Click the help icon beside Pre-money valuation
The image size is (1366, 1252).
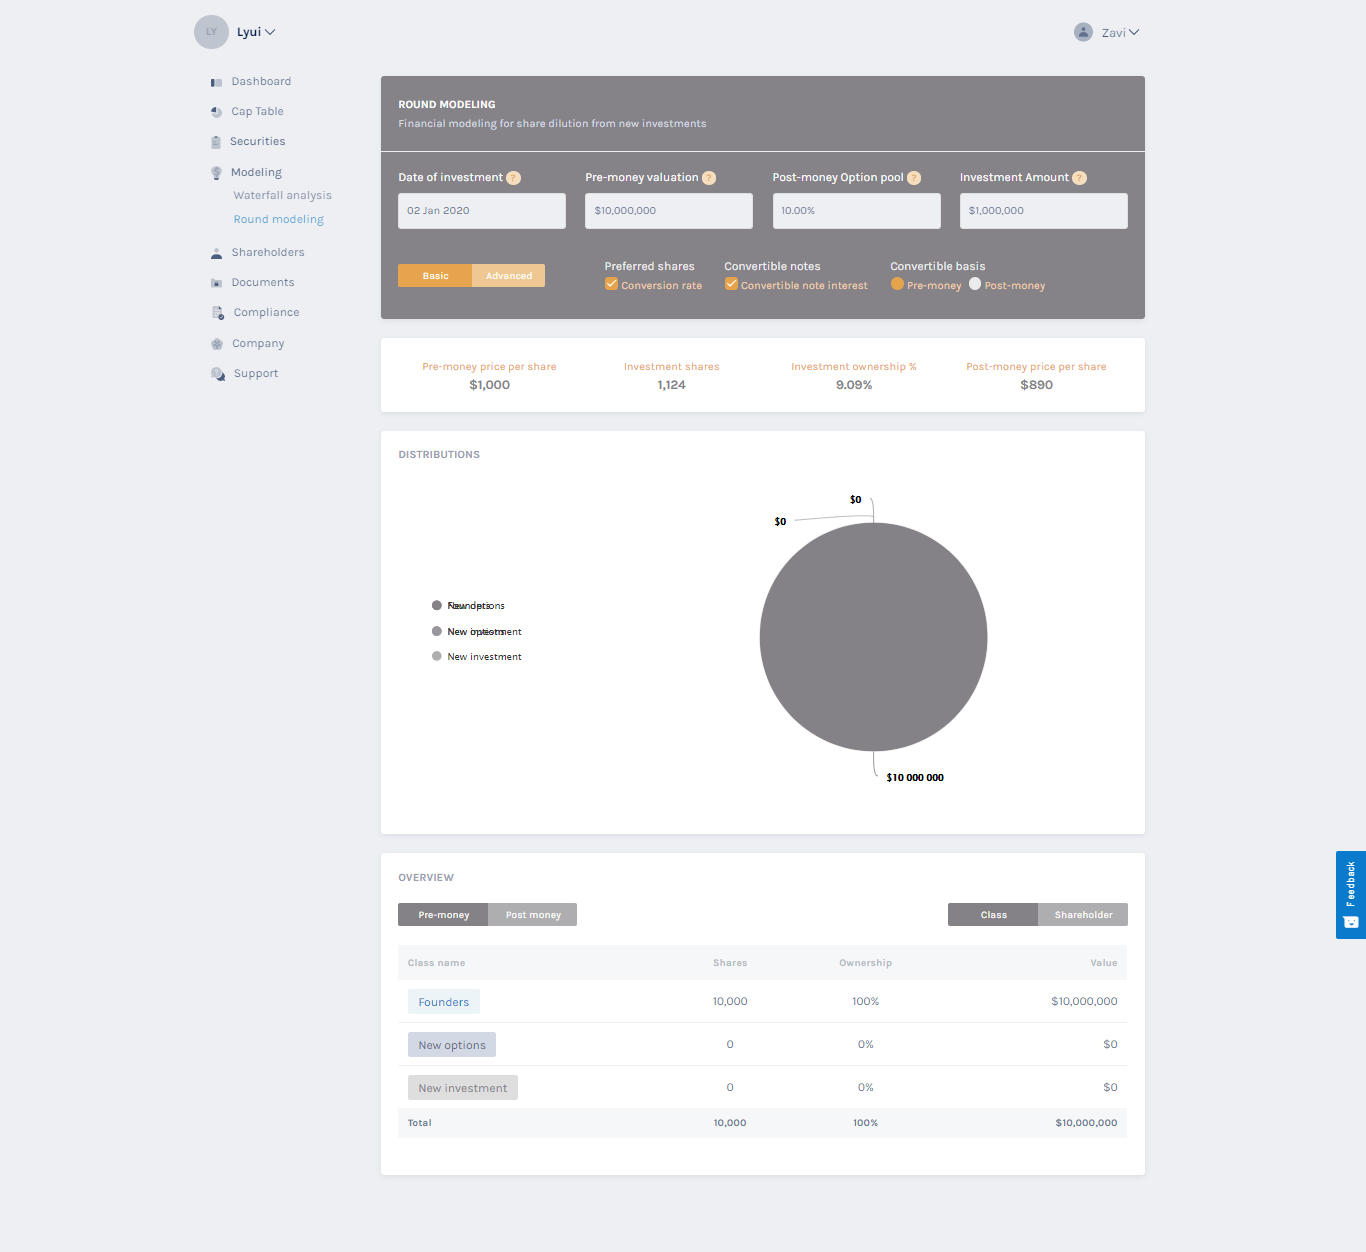tap(709, 178)
